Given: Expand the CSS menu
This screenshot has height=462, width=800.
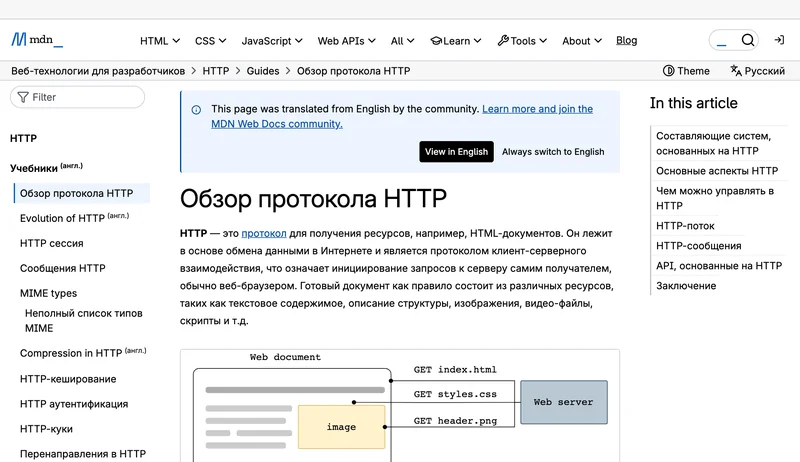Looking at the screenshot, I should pyautogui.click(x=210, y=41).
